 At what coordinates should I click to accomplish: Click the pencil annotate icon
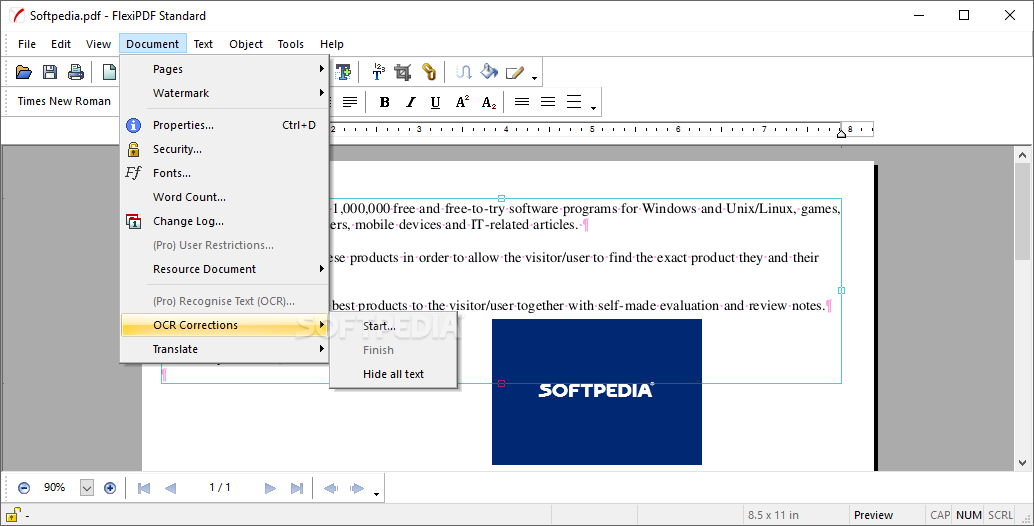(x=514, y=72)
